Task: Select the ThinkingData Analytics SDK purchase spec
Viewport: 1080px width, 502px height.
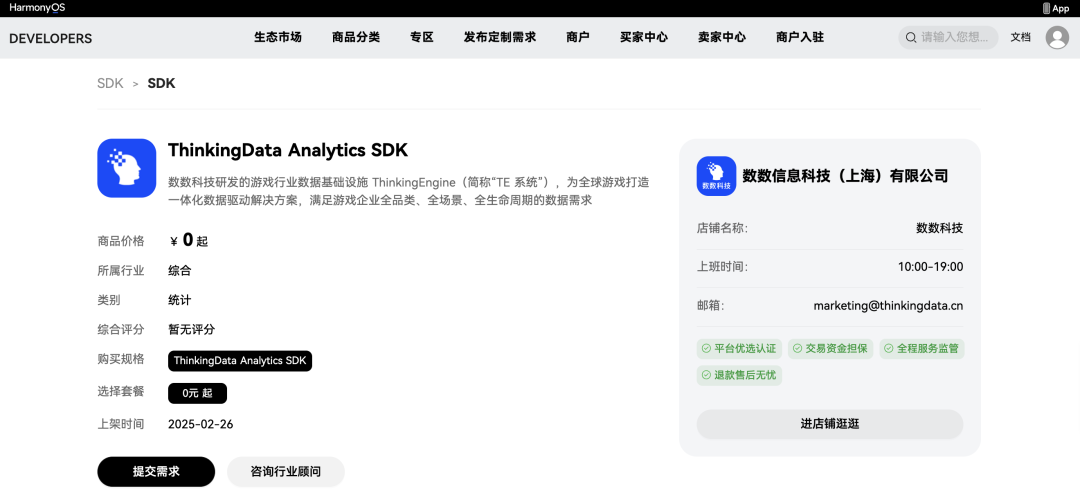Action: tap(240, 360)
